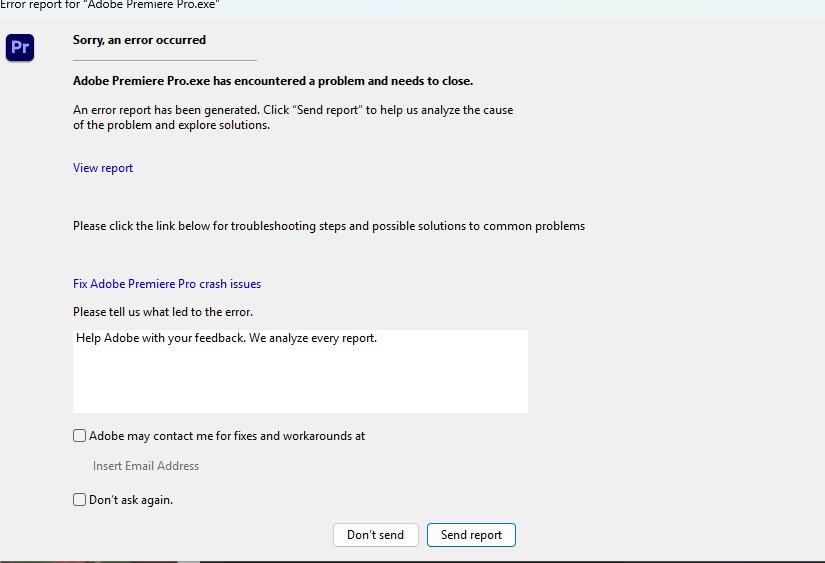Click the 'needs to close' message text
Screen dimensions: 825x563
[273, 81]
